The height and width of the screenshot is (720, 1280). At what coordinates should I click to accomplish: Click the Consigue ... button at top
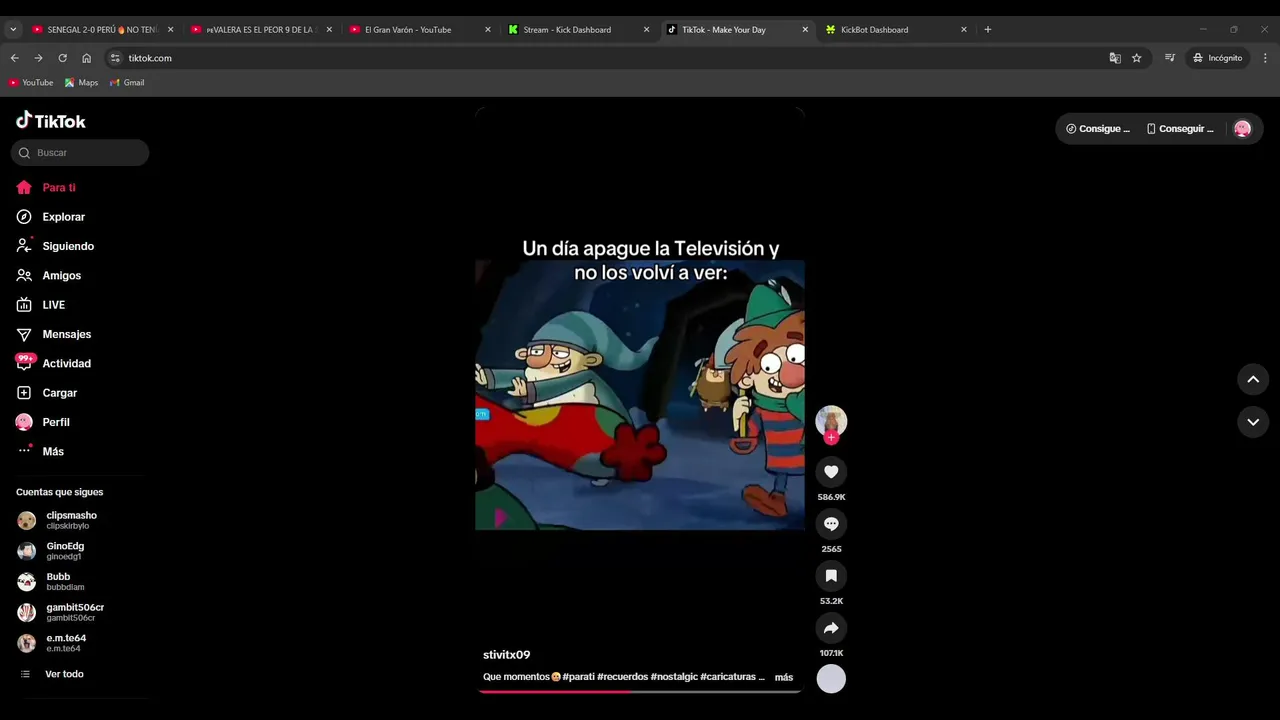[x=1097, y=128]
